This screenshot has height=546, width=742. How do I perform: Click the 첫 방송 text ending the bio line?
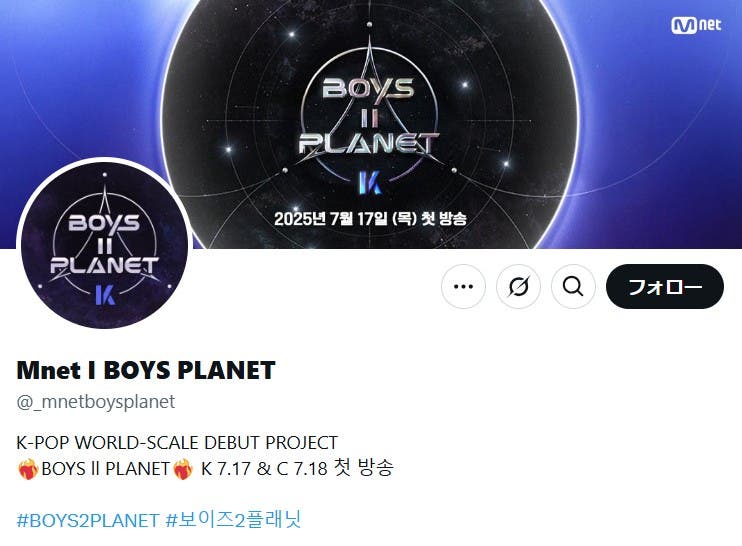(363, 468)
